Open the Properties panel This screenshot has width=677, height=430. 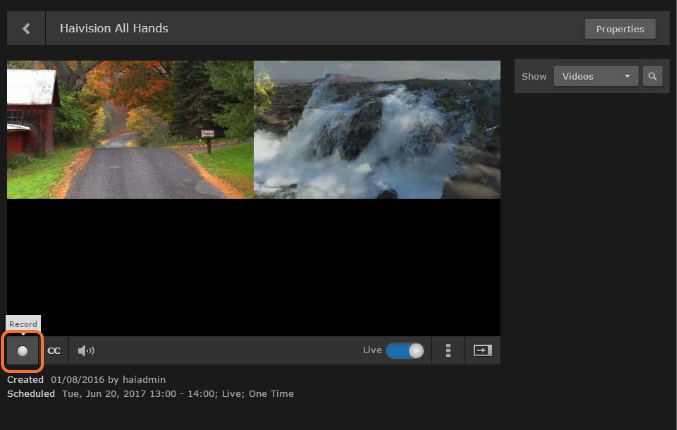(620, 29)
